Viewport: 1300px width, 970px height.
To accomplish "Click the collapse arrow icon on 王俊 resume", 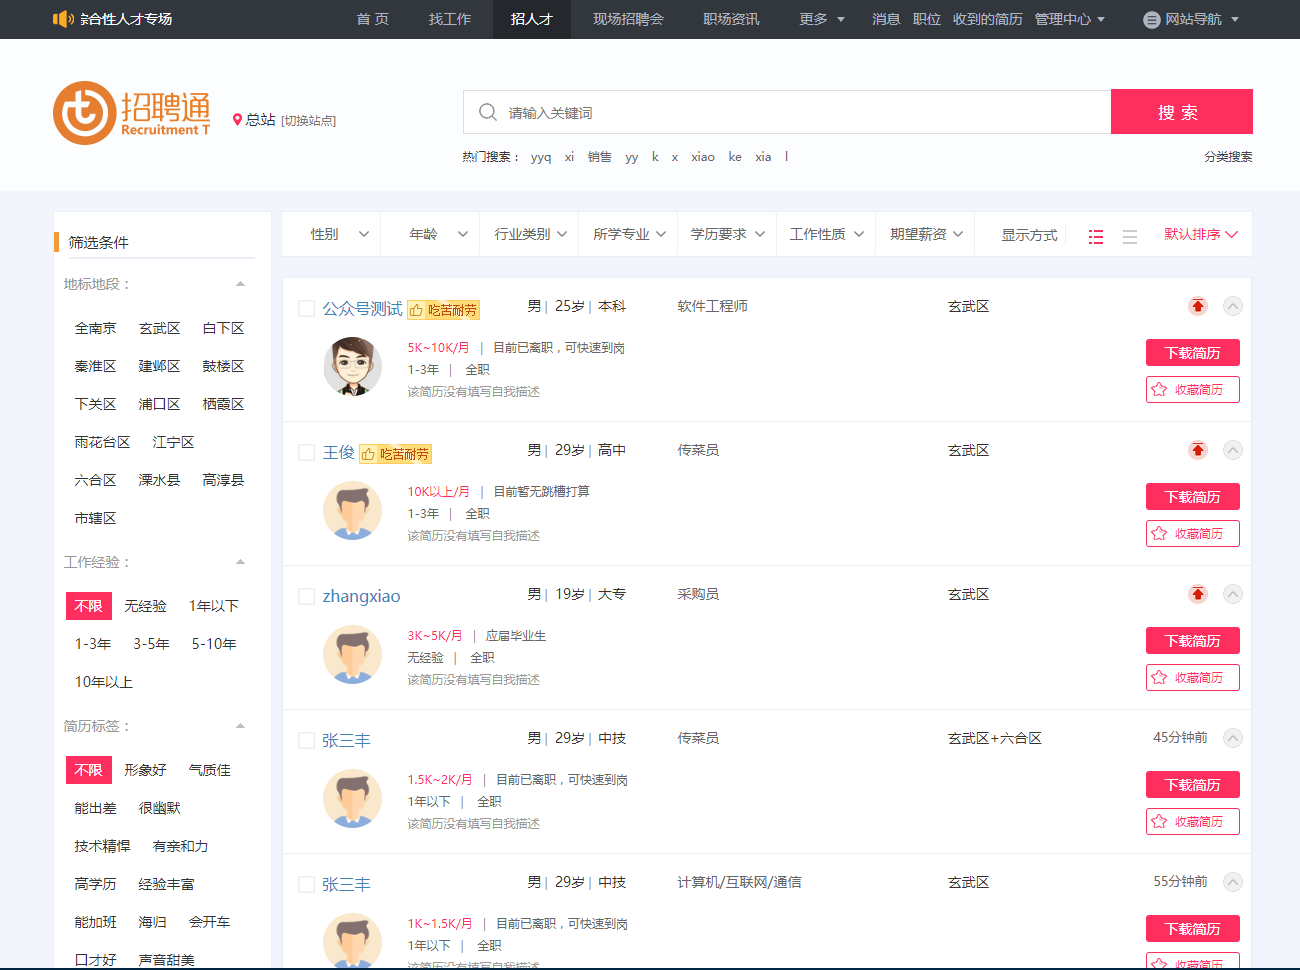I will (1233, 450).
